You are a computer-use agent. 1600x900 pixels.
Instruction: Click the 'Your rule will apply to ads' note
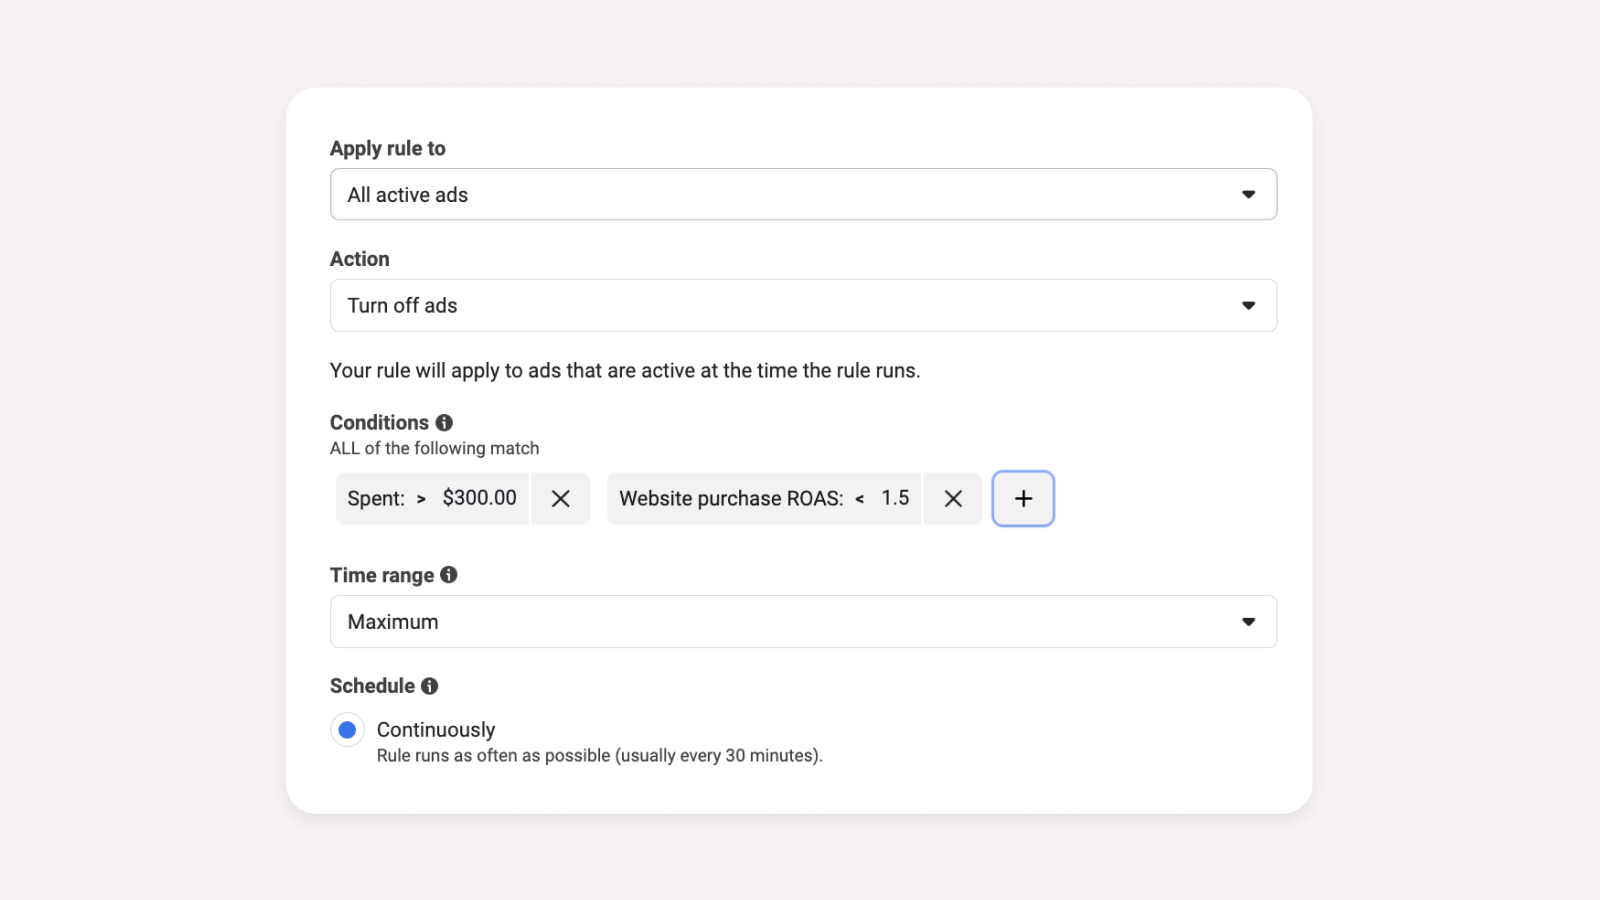[625, 370]
